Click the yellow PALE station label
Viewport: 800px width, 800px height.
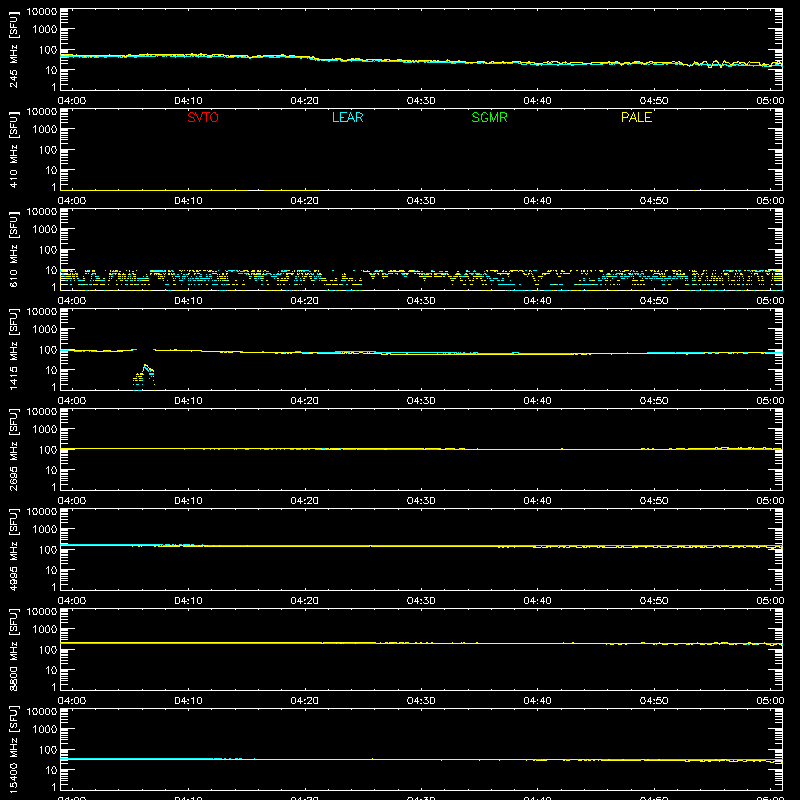(x=636, y=117)
